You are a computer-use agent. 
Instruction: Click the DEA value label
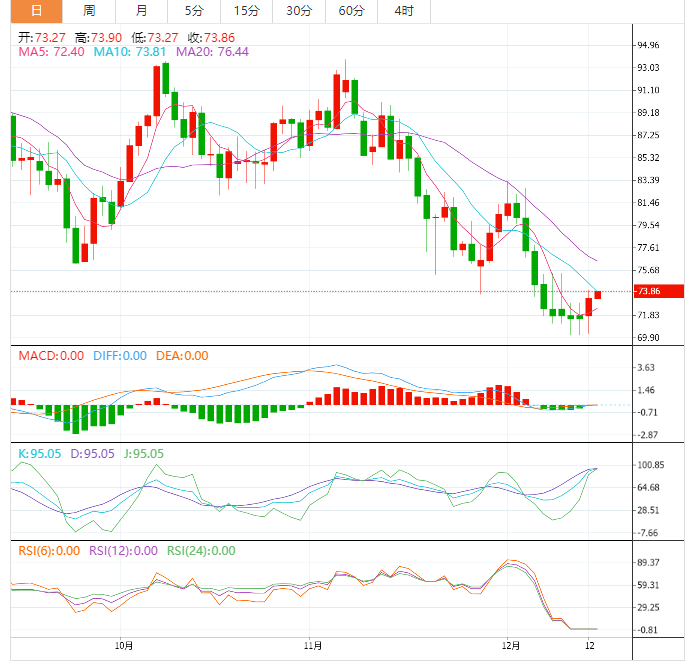(x=182, y=355)
